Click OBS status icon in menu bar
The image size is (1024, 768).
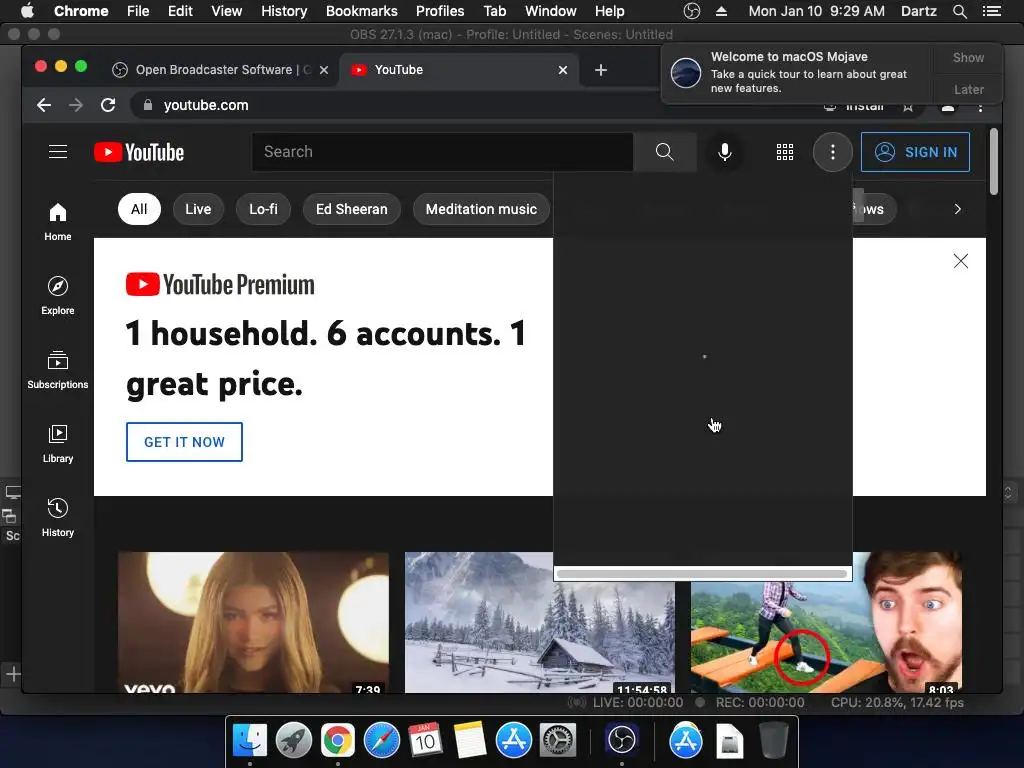pyautogui.click(x=692, y=11)
